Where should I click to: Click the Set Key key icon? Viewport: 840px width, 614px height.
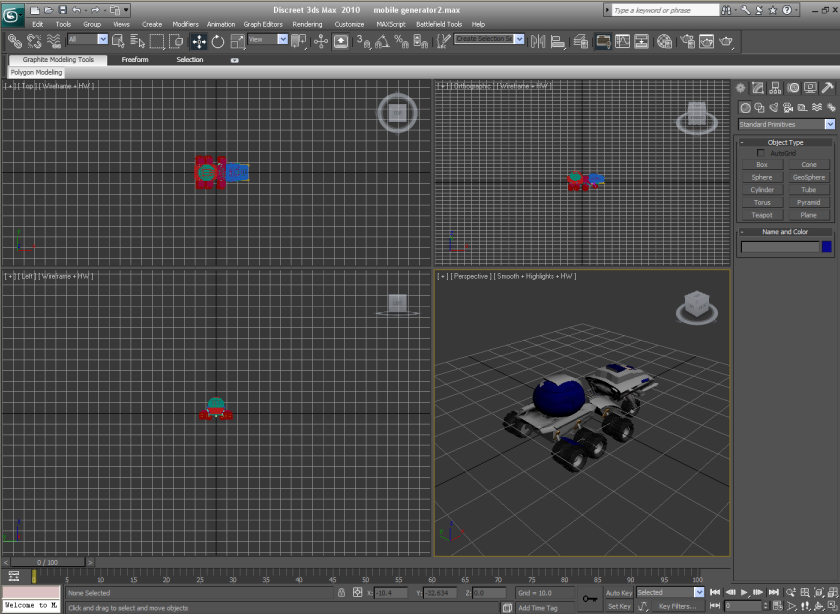tap(590, 599)
